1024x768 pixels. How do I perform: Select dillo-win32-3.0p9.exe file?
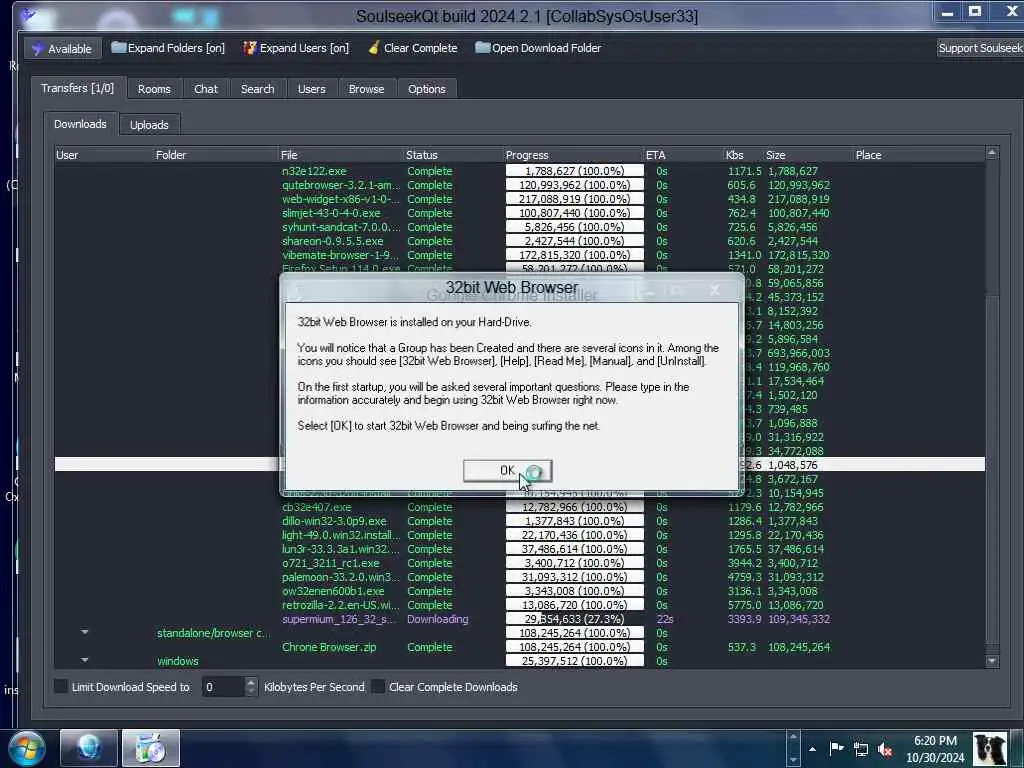click(334, 521)
